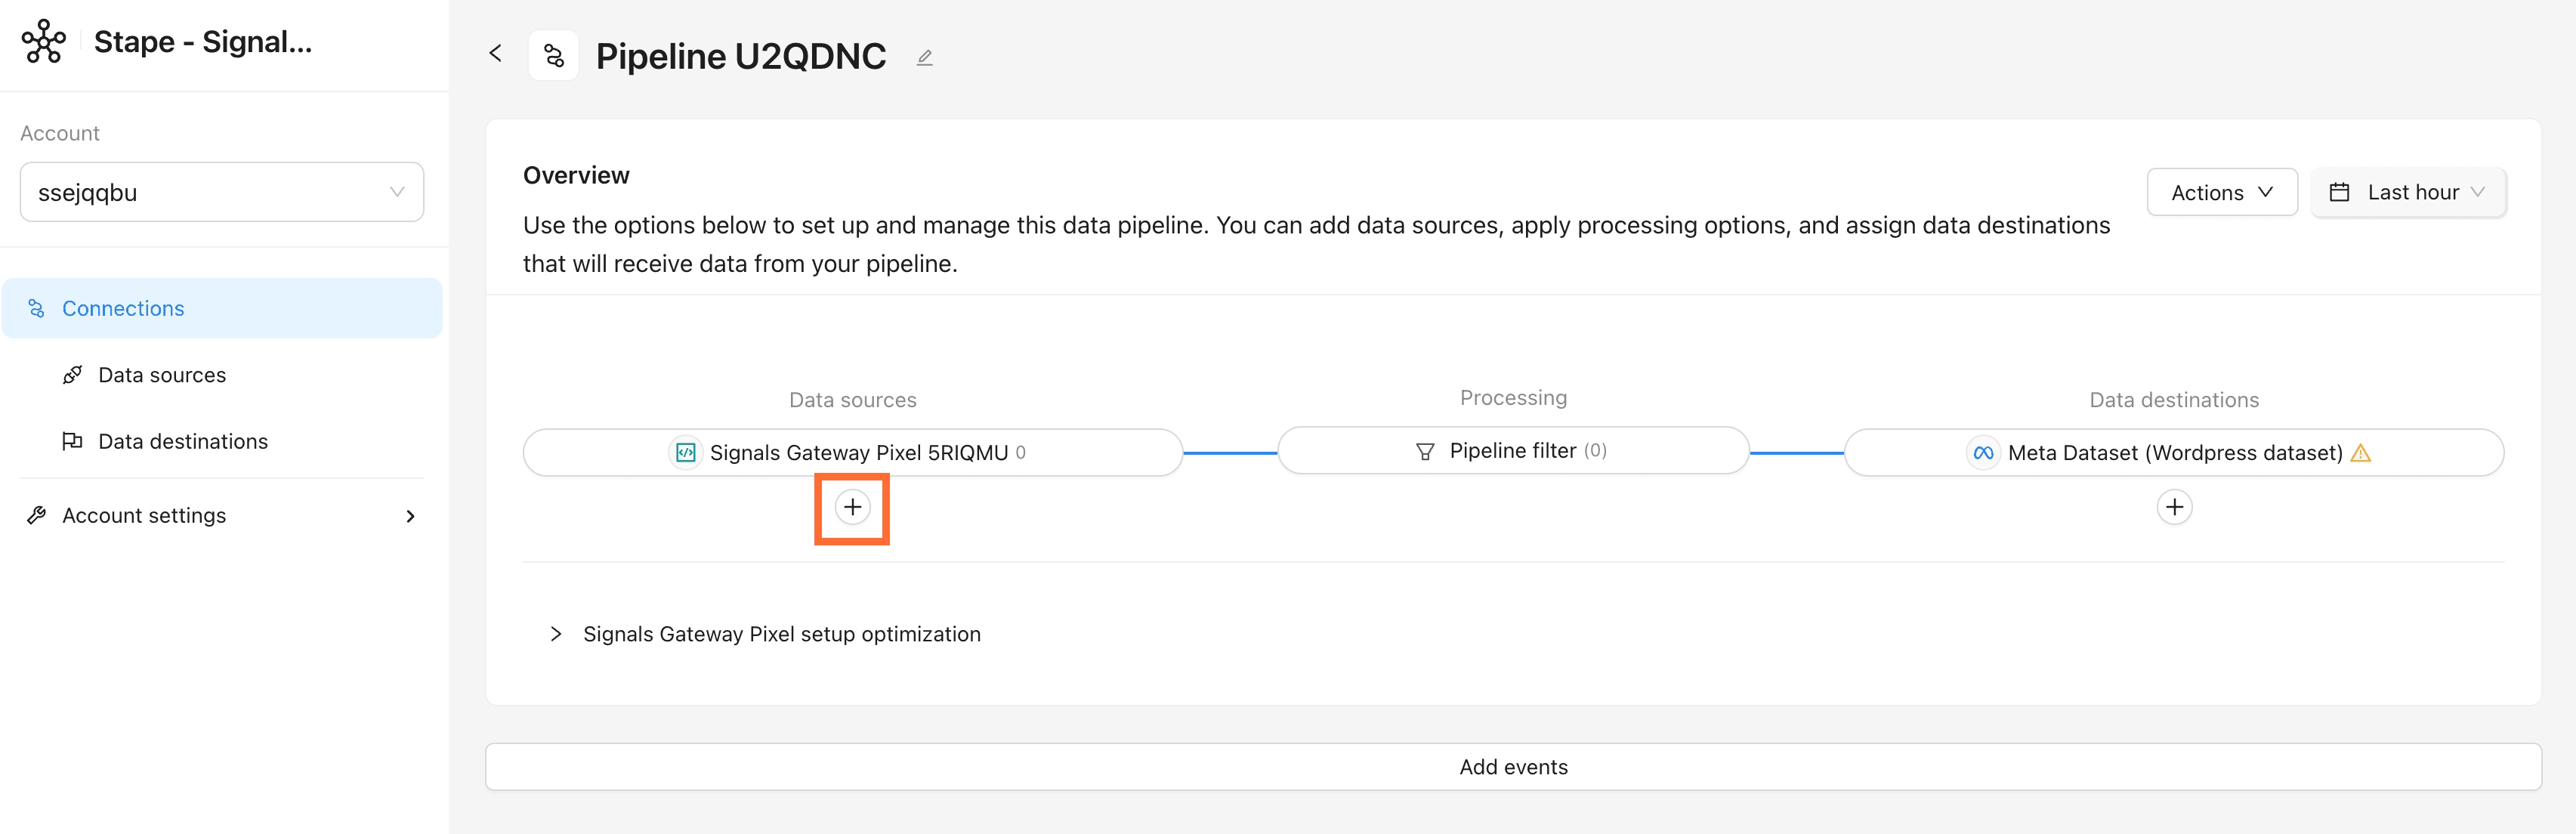Click the Account settings wrench icon
Screen dimensions: 2576x834
click(36, 515)
